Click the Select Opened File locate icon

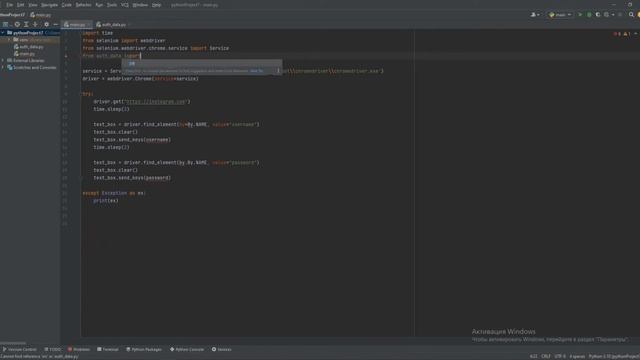point(17,24)
